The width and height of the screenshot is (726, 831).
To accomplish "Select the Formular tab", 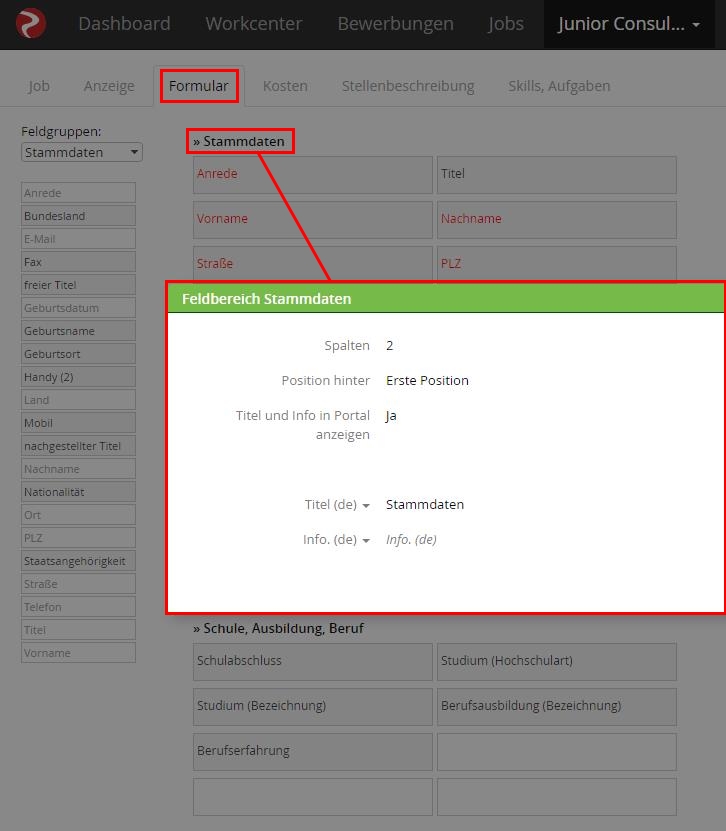I will [199, 86].
